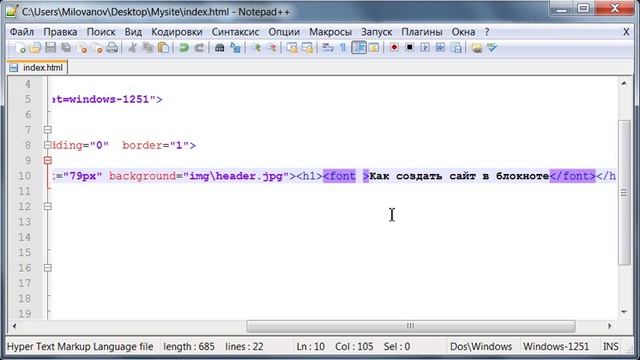Open the Запуск menu
Screen dimensions: 640x360
[376, 32]
